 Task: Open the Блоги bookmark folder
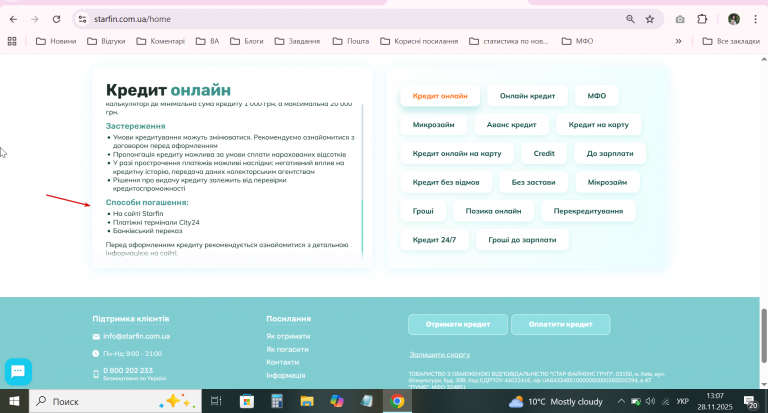(x=247, y=41)
